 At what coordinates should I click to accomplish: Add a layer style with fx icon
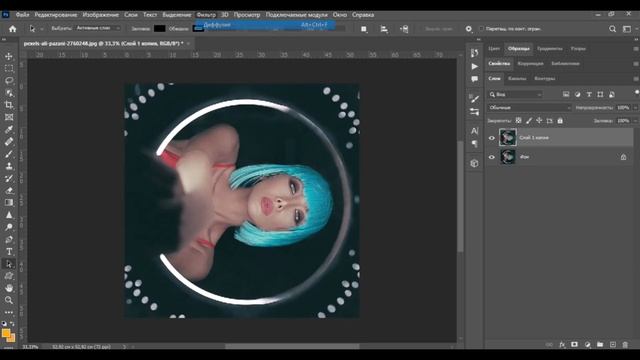point(562,345)
